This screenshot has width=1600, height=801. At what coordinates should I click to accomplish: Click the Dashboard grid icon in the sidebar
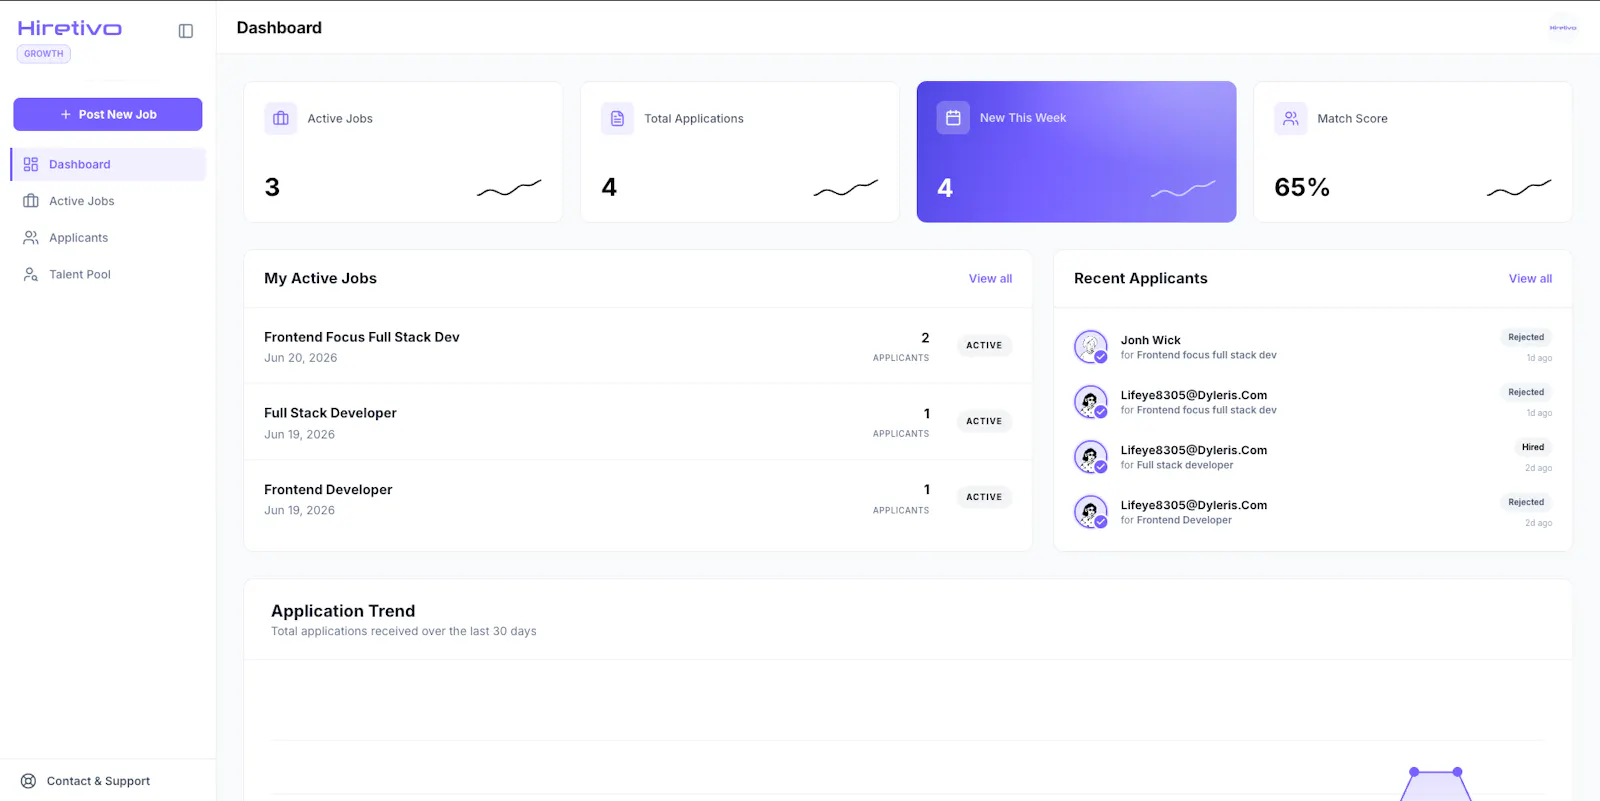click(x=31, y=164)
